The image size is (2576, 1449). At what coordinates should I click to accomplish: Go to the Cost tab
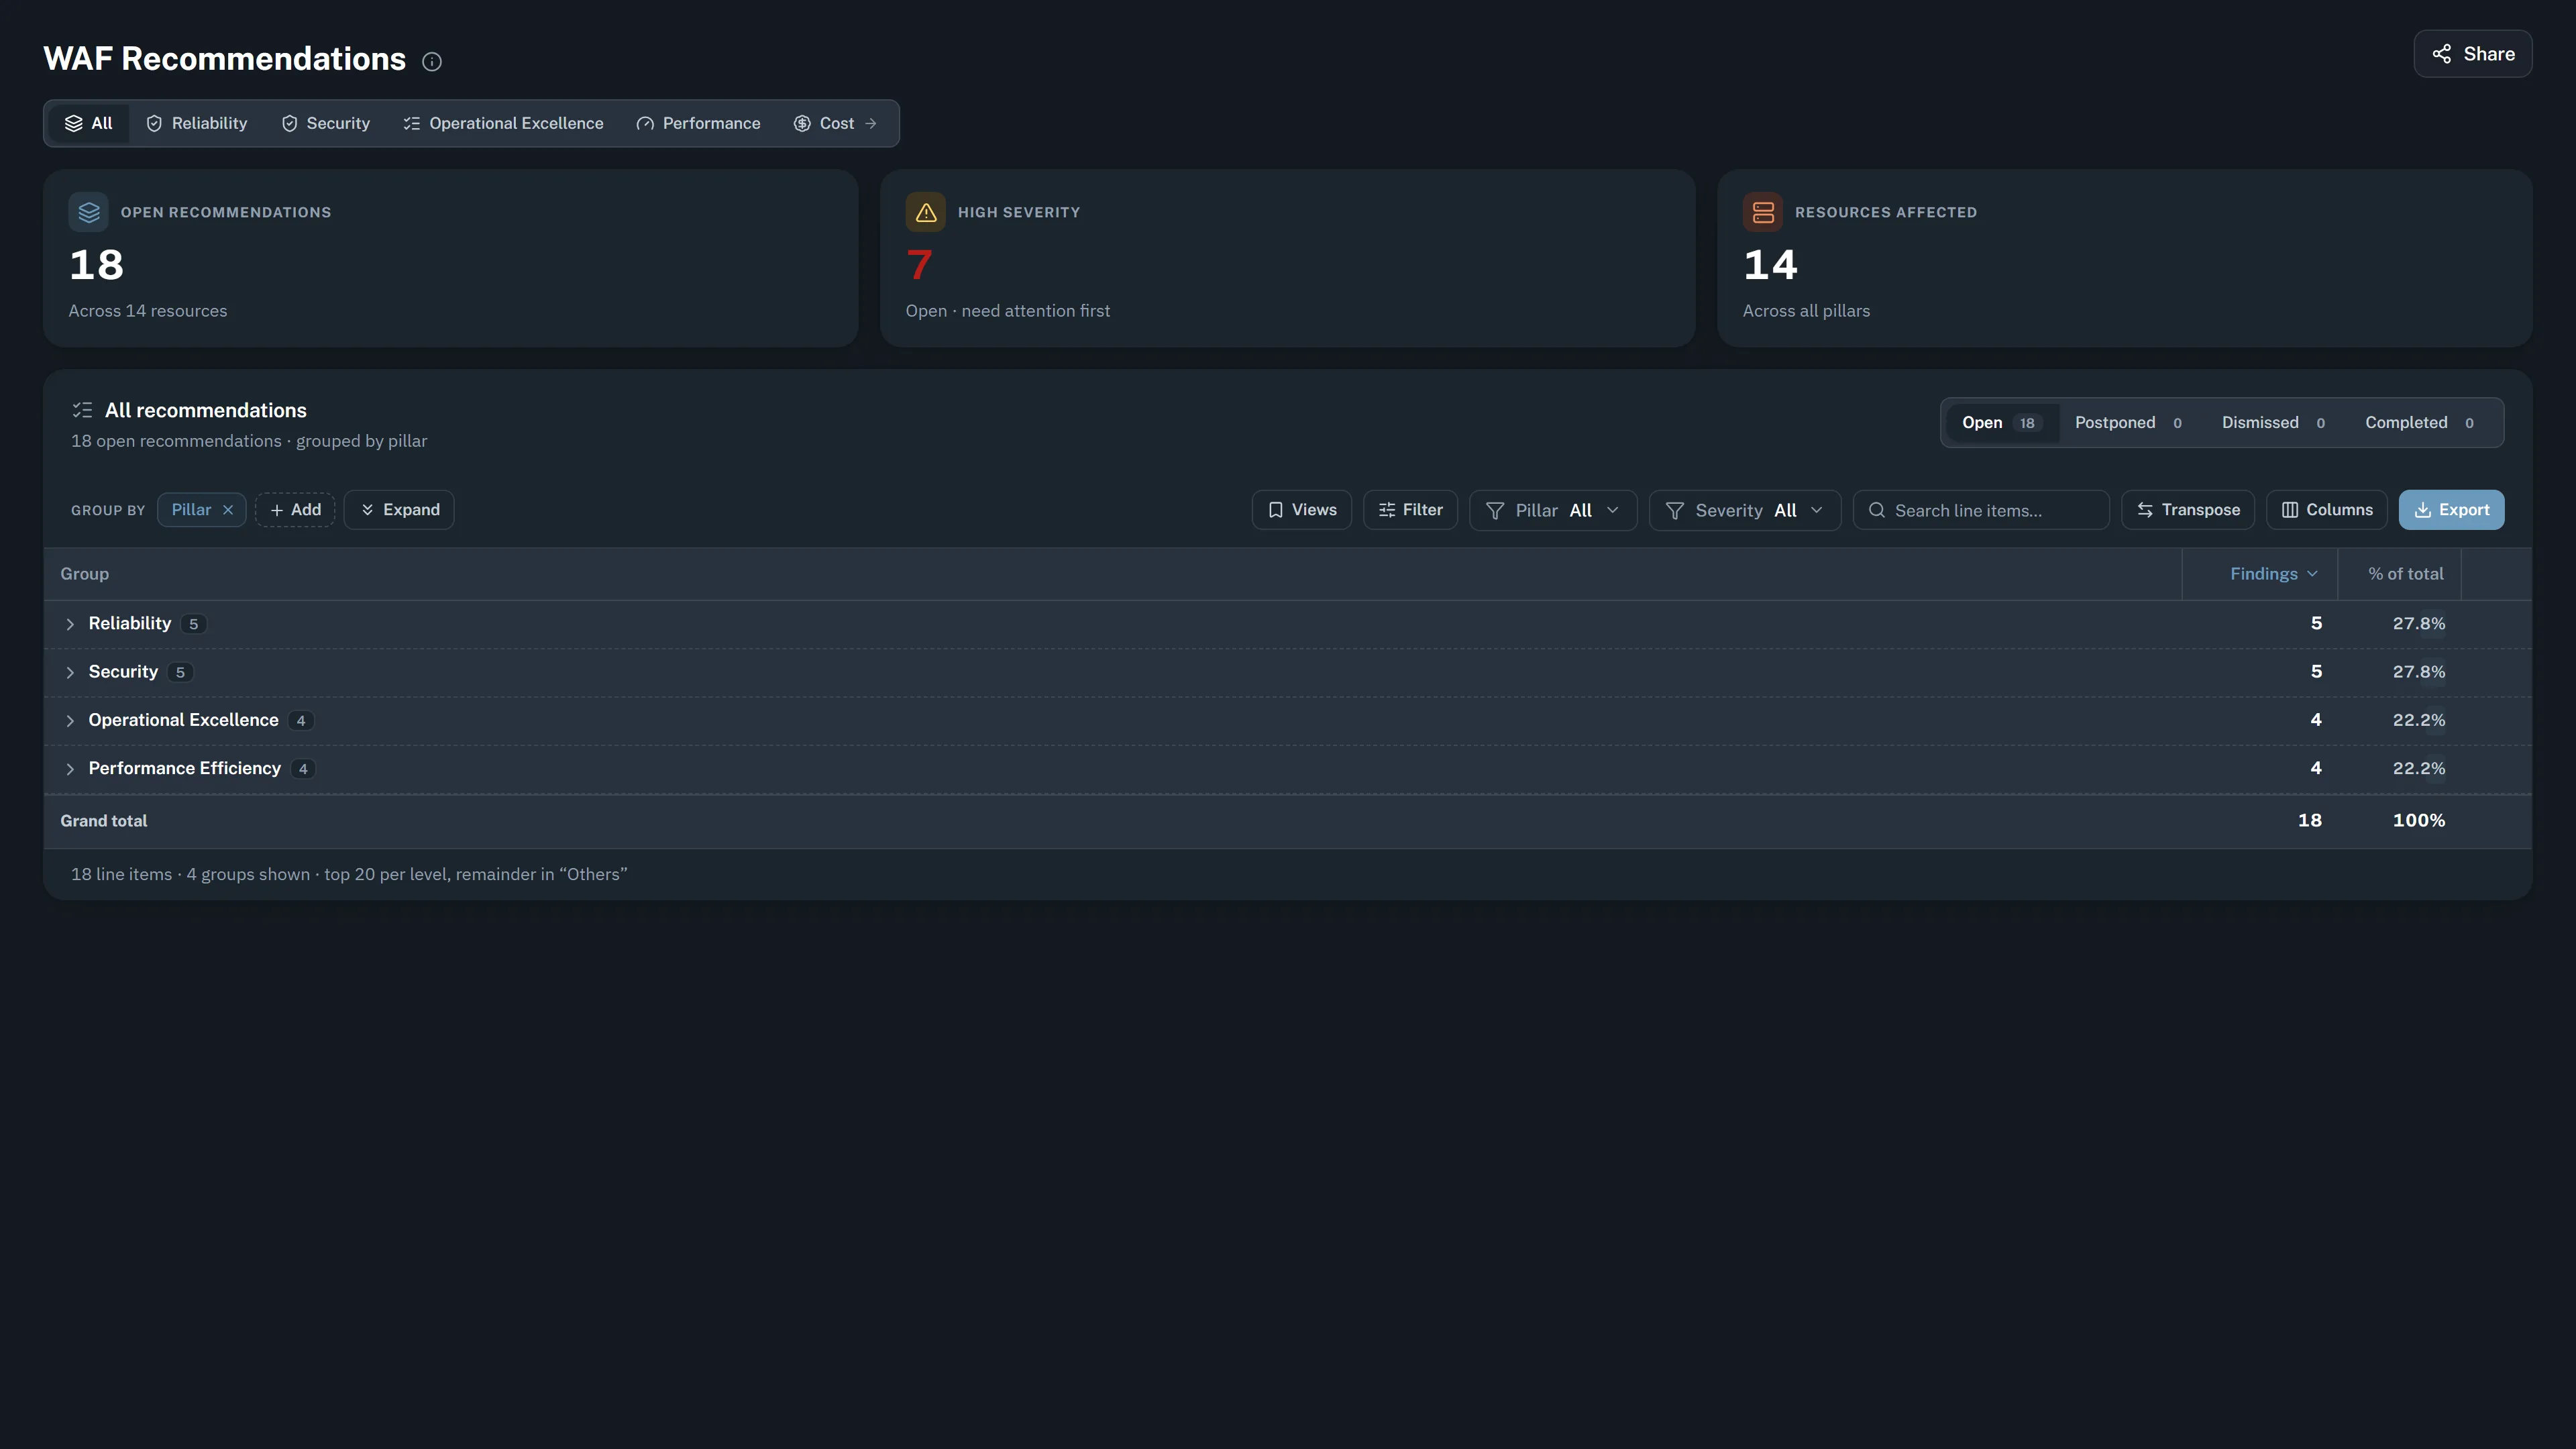click(836, 123)
